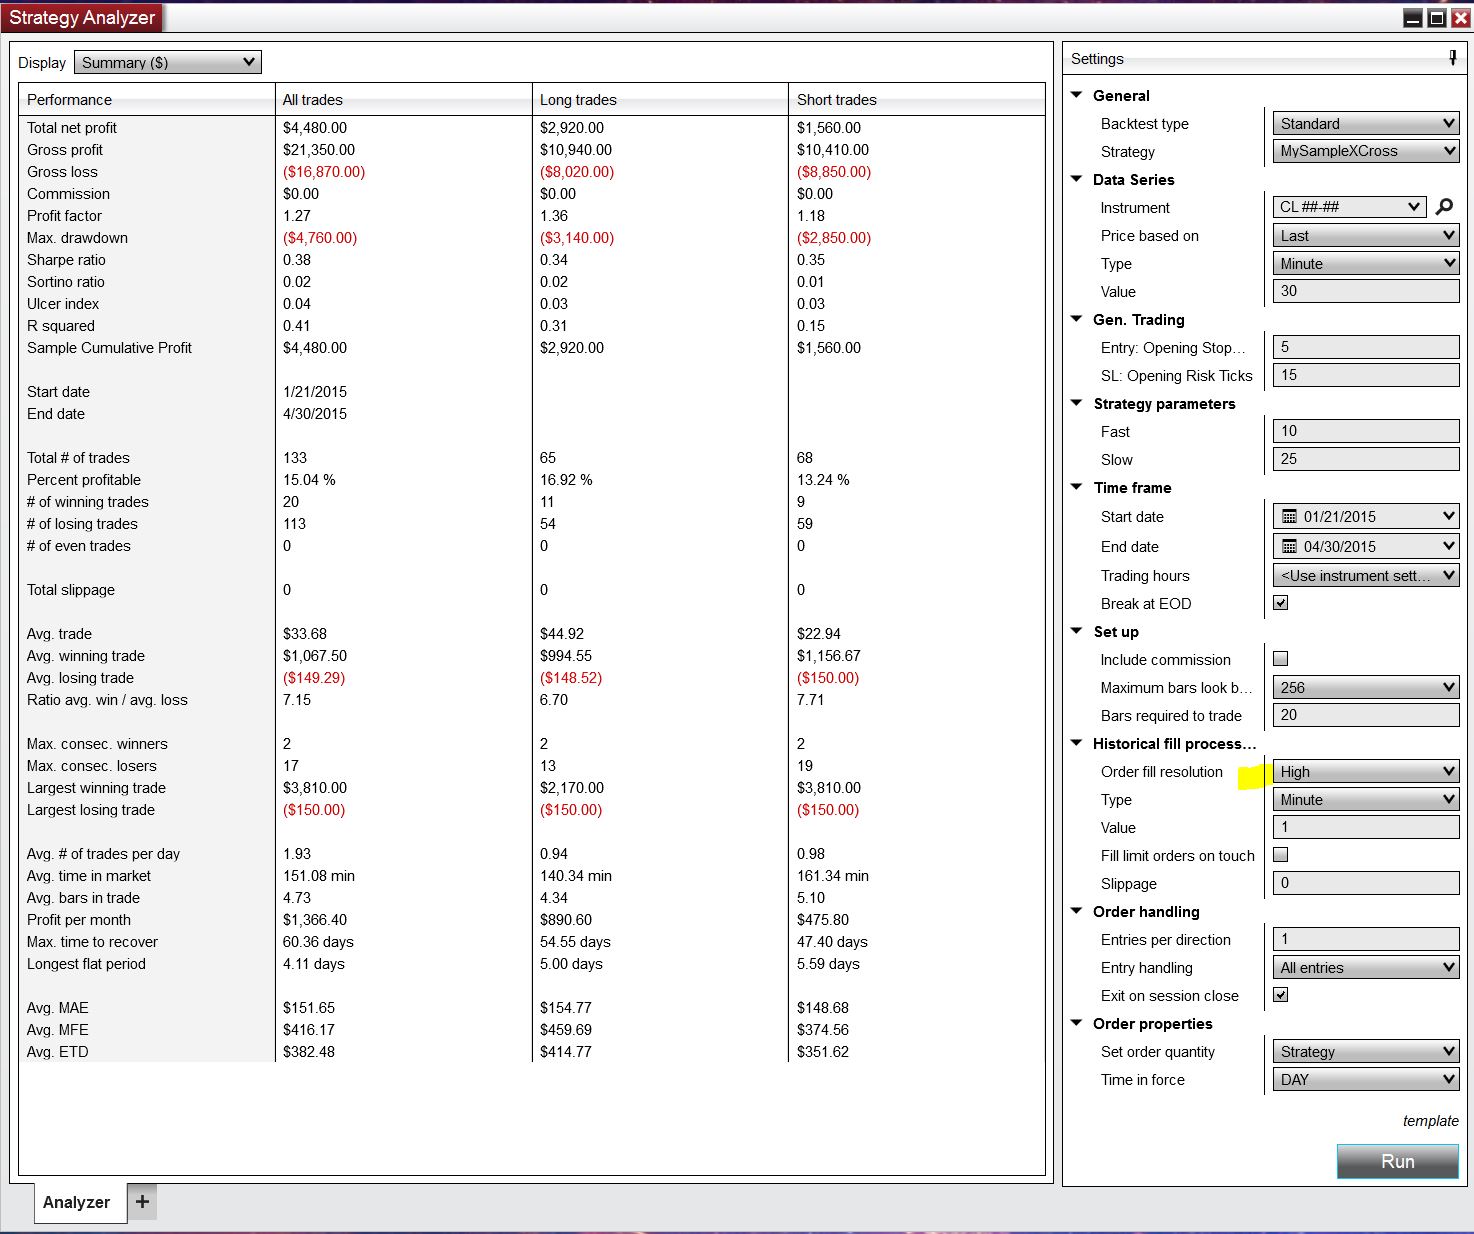
Task: Select the Total net profit row label
Action: pos(72,128)
